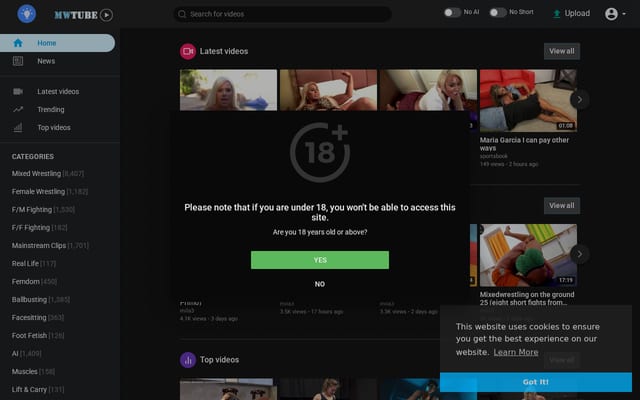Focus the Search for videos field
The width and height of the screenshot is (640, 400).
coord(282,14)
